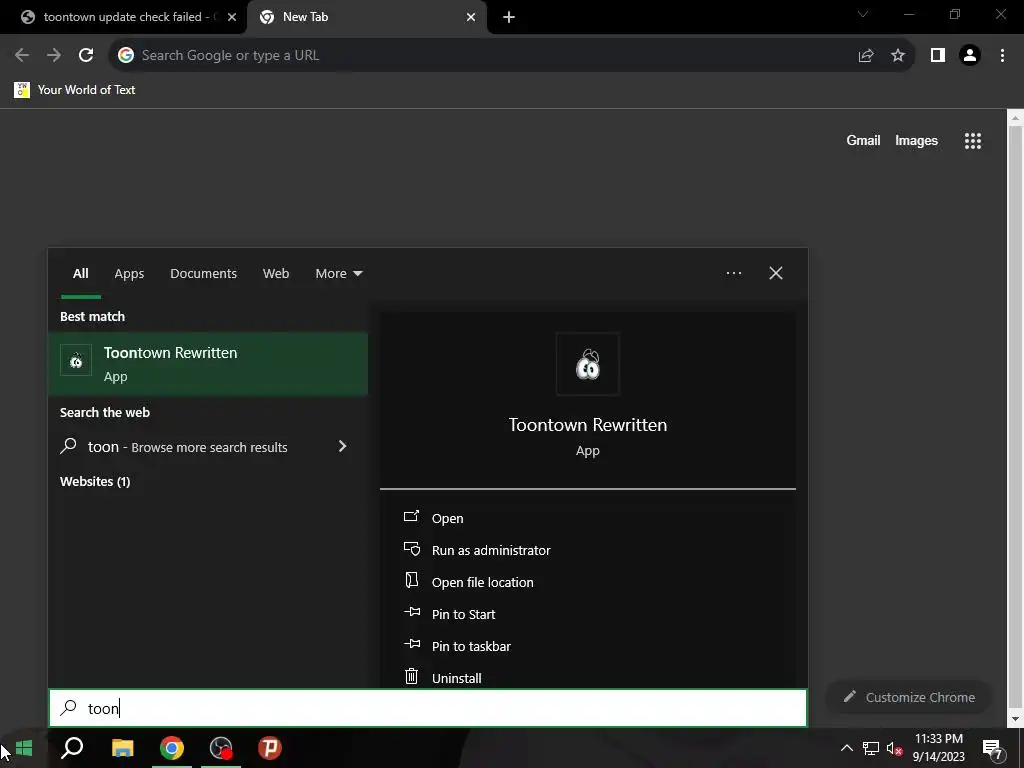Toggle Chrome side panel icon

click(938, 56)
